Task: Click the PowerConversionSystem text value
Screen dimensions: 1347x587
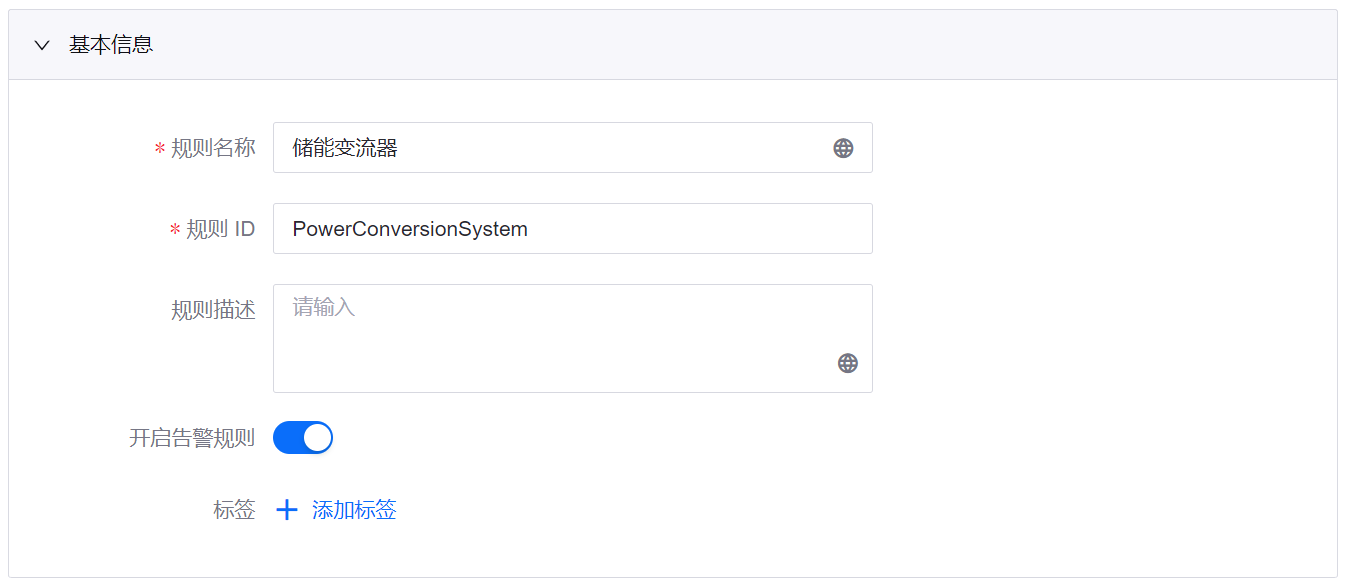Action: (x=410, y=229)
